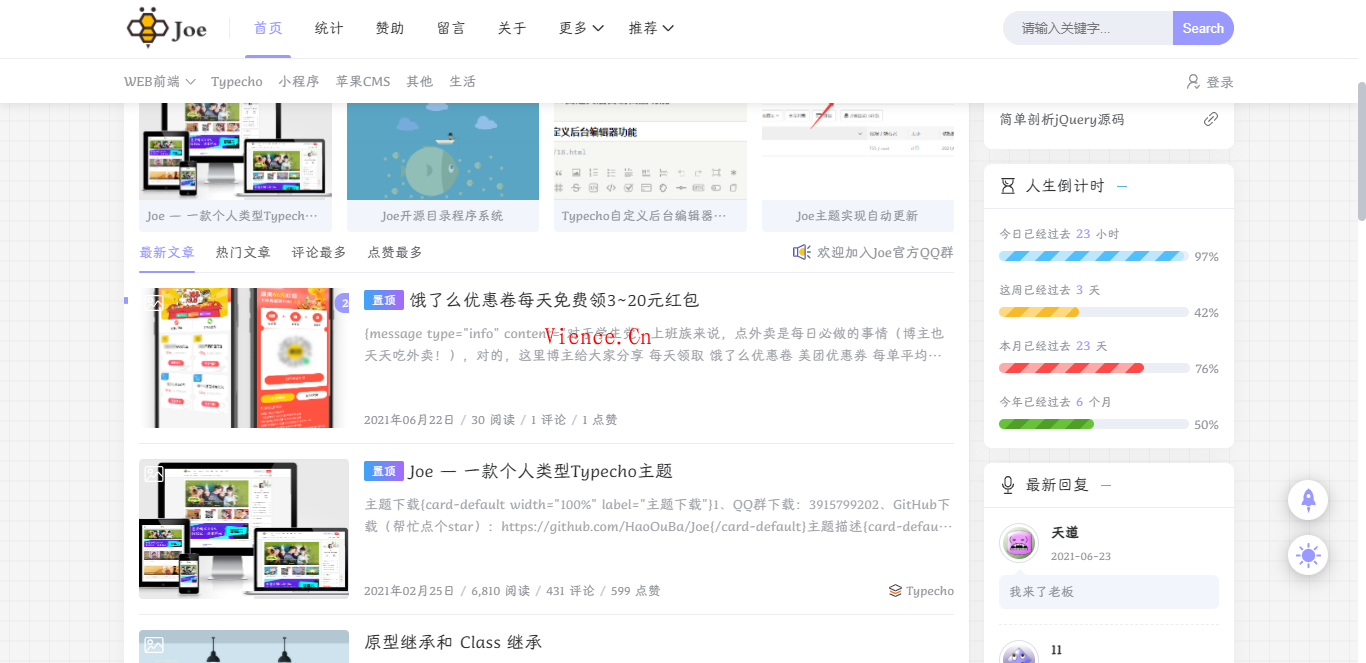Open the 饿了么优惠卷 article title

554,300
